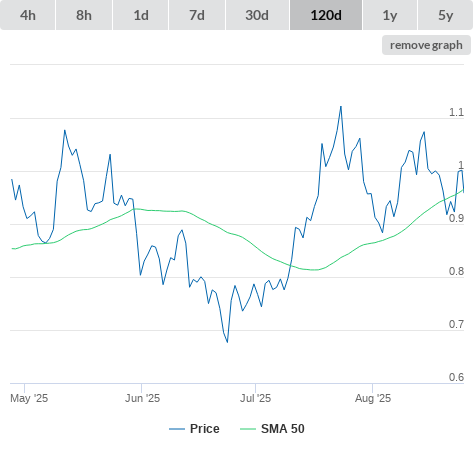Select the 4h time range tab

(x=28, y=15)
